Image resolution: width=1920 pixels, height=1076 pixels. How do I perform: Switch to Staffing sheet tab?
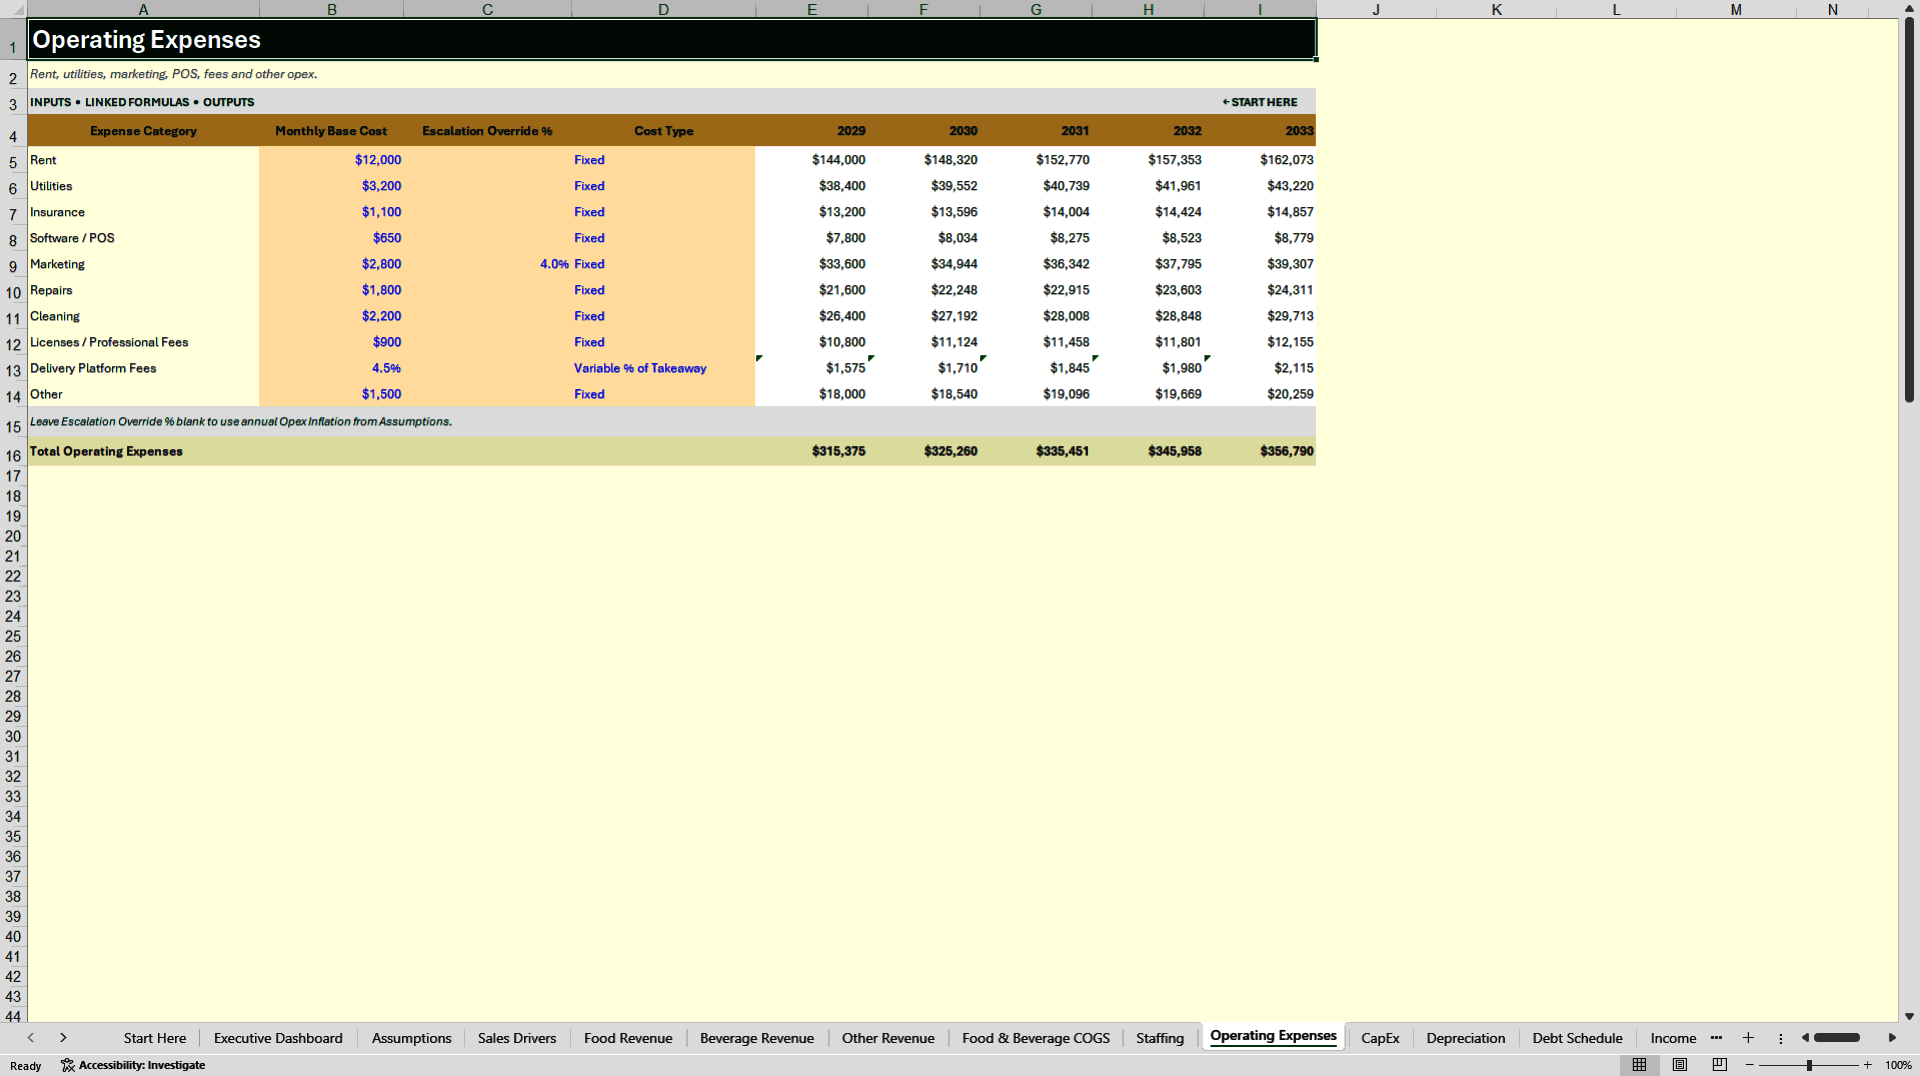[x=1159, y=1038]
